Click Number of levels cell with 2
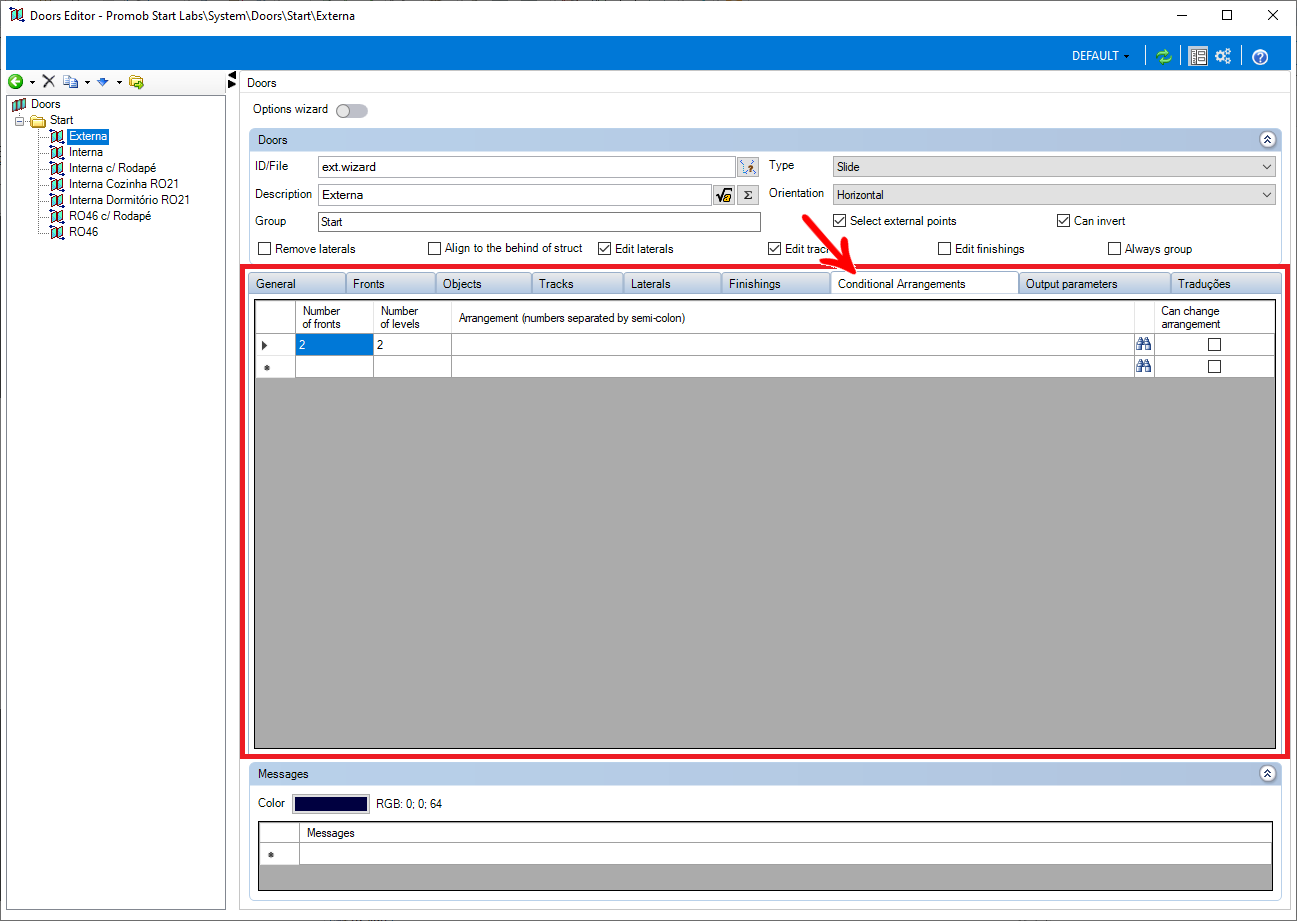1297x921 pixels. point(412,345)
